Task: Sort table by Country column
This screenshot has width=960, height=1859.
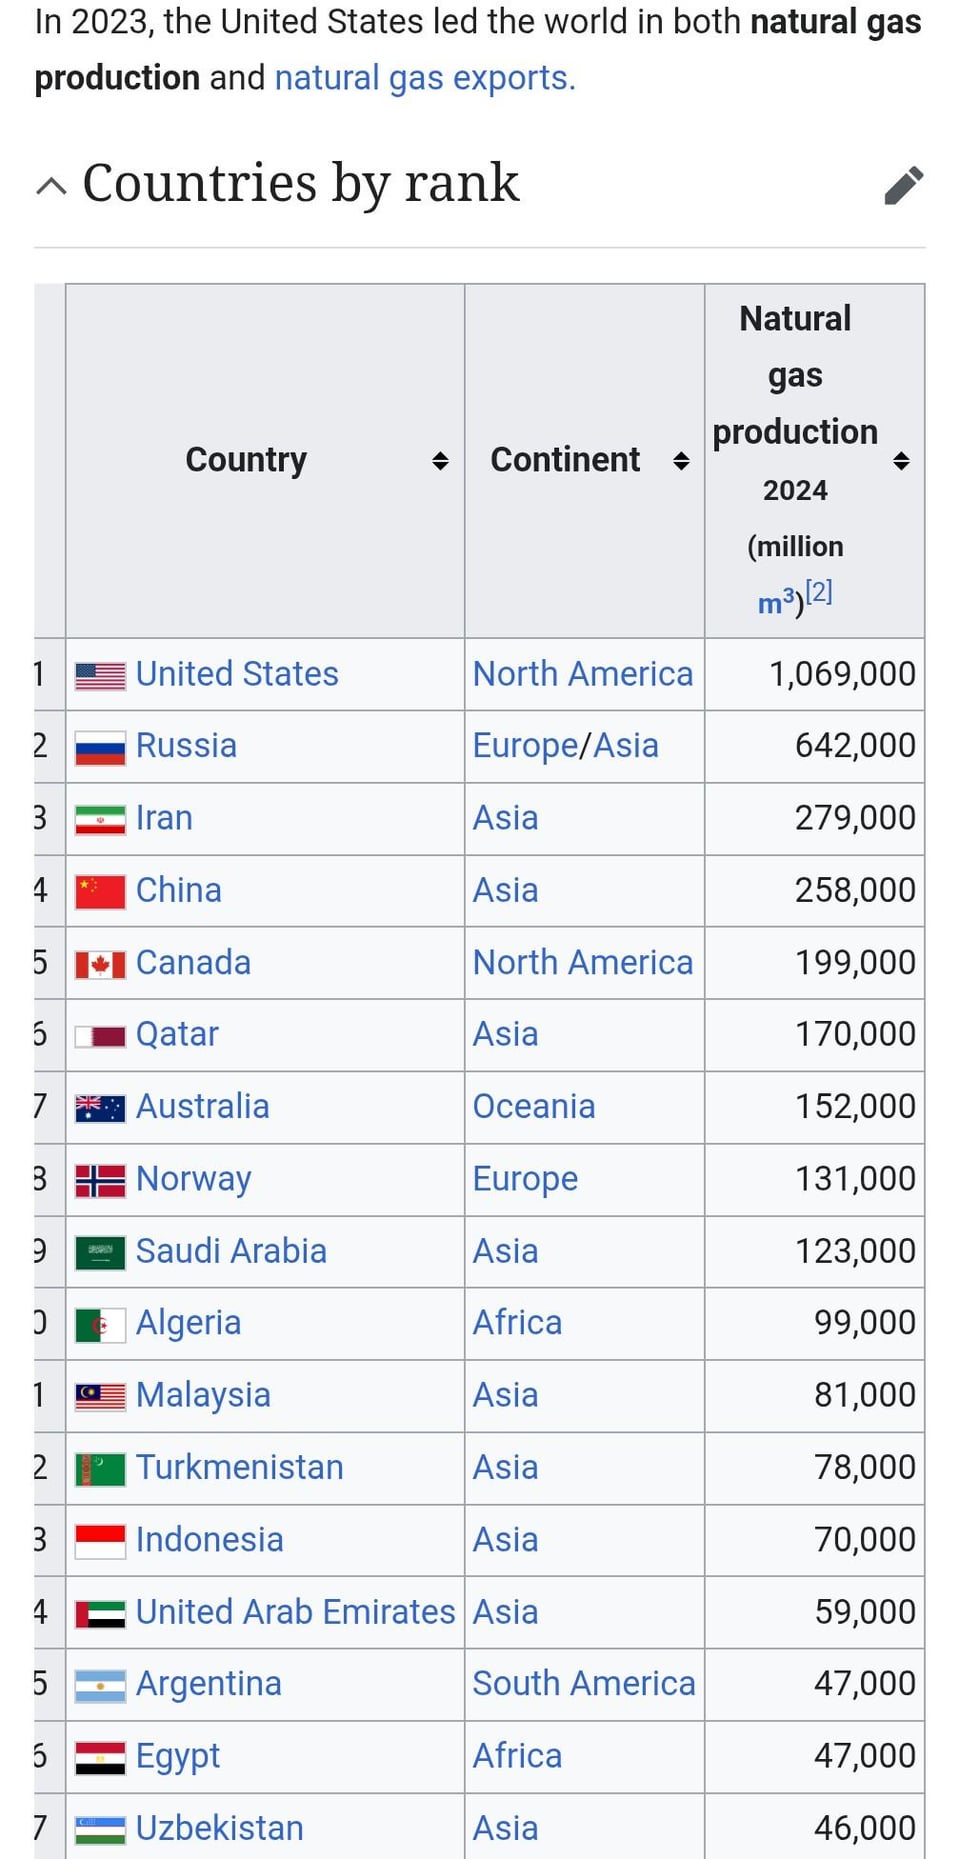Action: click(x=440, y=461)
